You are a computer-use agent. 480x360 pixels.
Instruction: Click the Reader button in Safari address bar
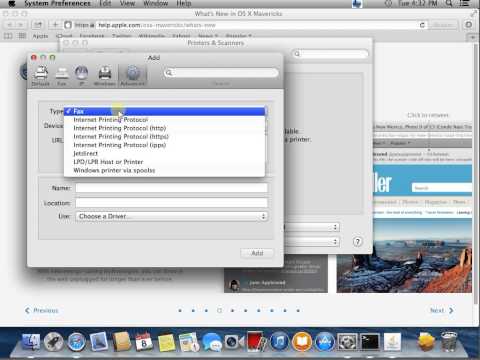(443, 25)
